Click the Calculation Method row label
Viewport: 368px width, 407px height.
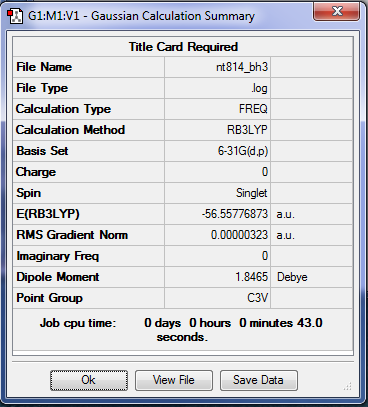(x=70, y=130)
